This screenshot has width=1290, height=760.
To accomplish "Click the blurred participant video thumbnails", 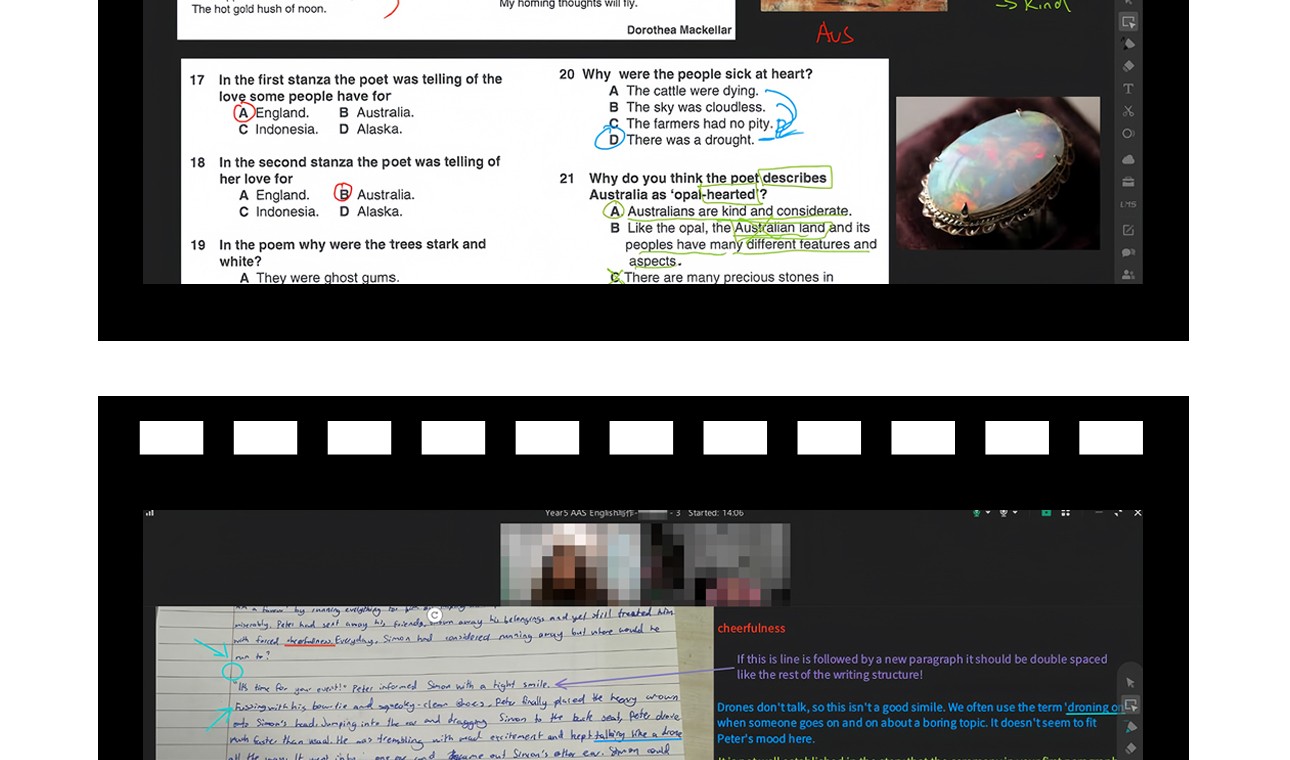I will click(645, 564).
